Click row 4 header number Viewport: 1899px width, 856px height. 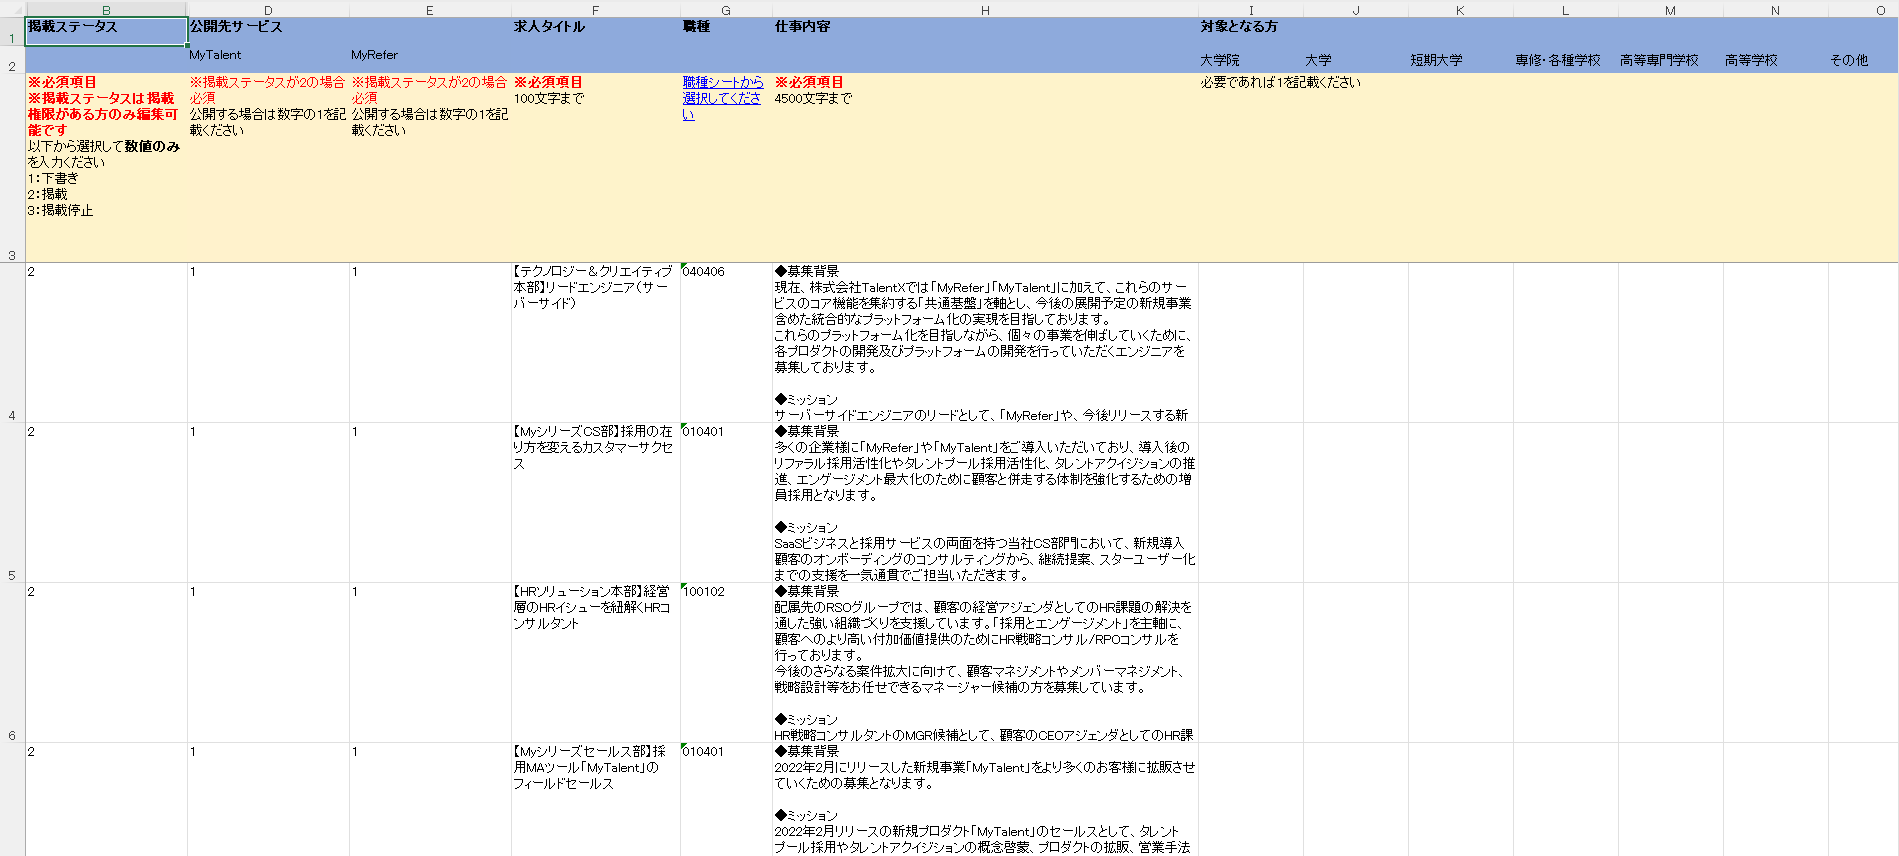click(x=12, y=415)
